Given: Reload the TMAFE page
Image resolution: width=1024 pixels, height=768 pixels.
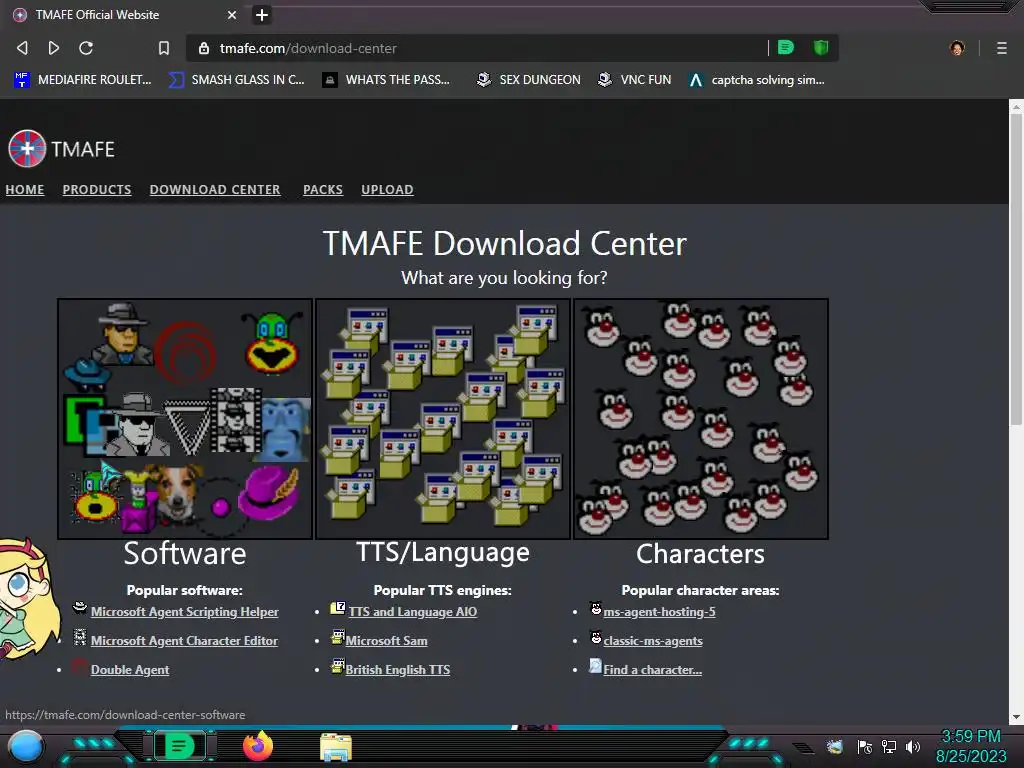Looking at the screenshot, I should pos(86,48).
